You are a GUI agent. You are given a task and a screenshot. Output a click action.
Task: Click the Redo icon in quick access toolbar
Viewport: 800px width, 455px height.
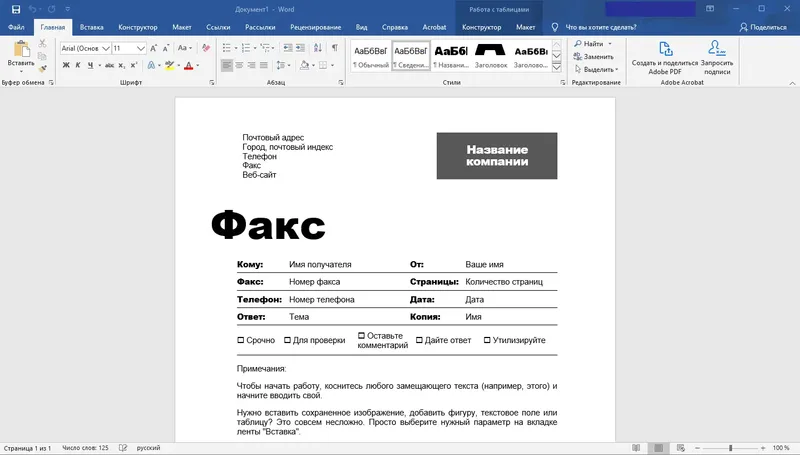52,9
